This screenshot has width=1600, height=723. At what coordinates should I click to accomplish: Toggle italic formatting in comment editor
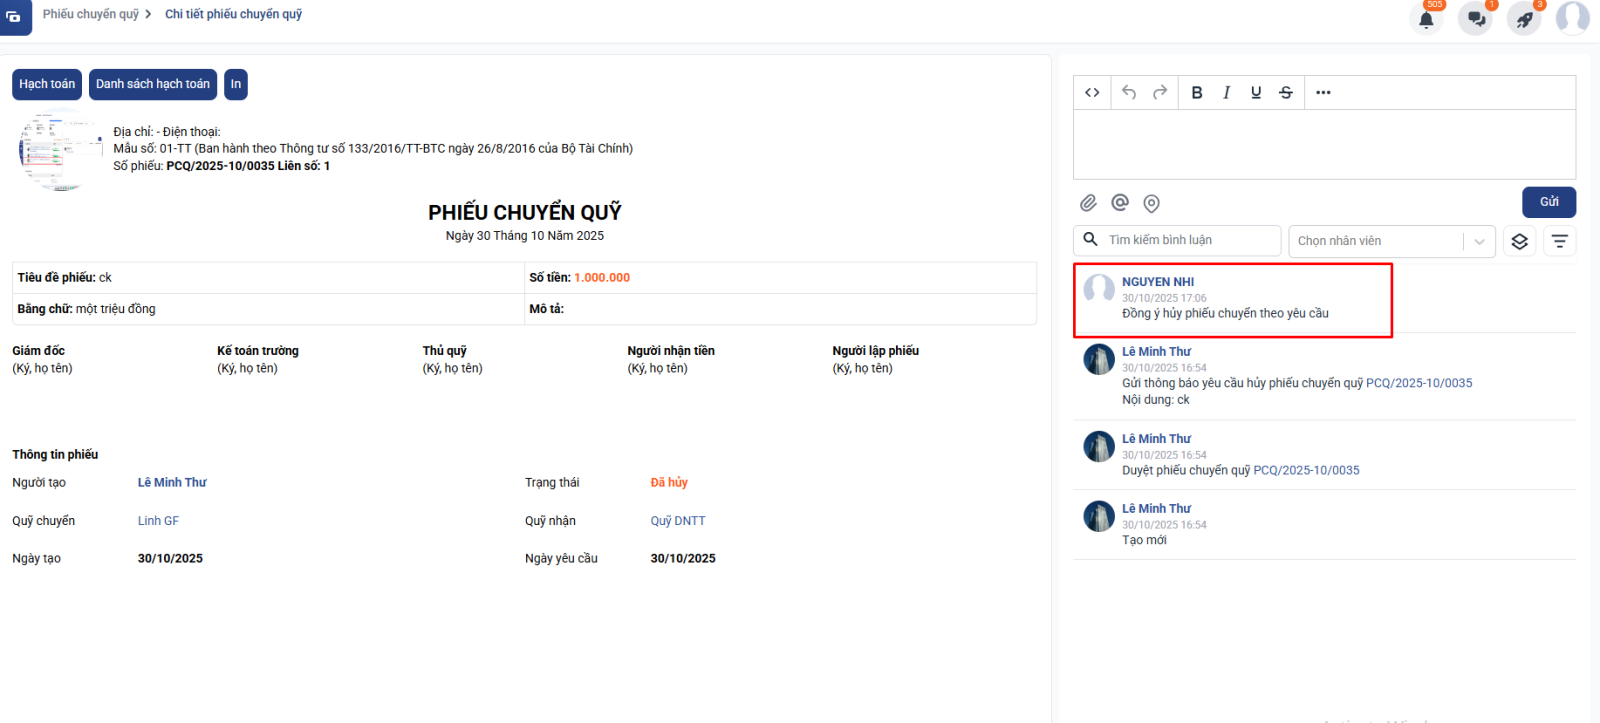pos(1226,93)
